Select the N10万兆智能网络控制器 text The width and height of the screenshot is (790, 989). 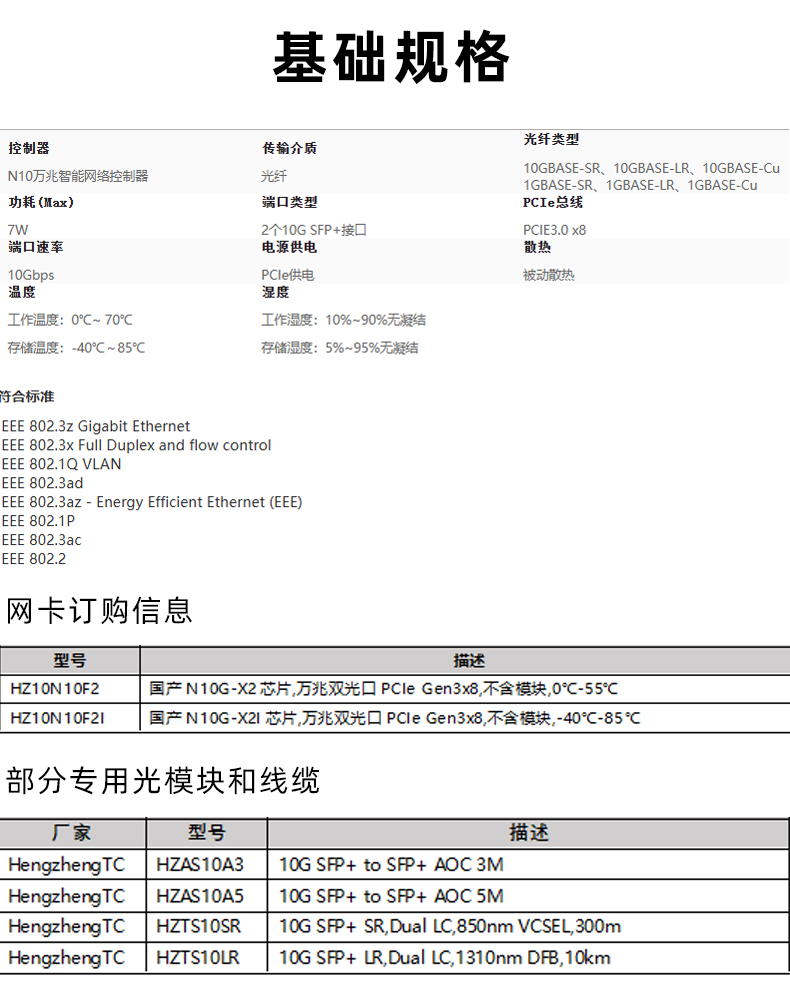coord(78,175)
